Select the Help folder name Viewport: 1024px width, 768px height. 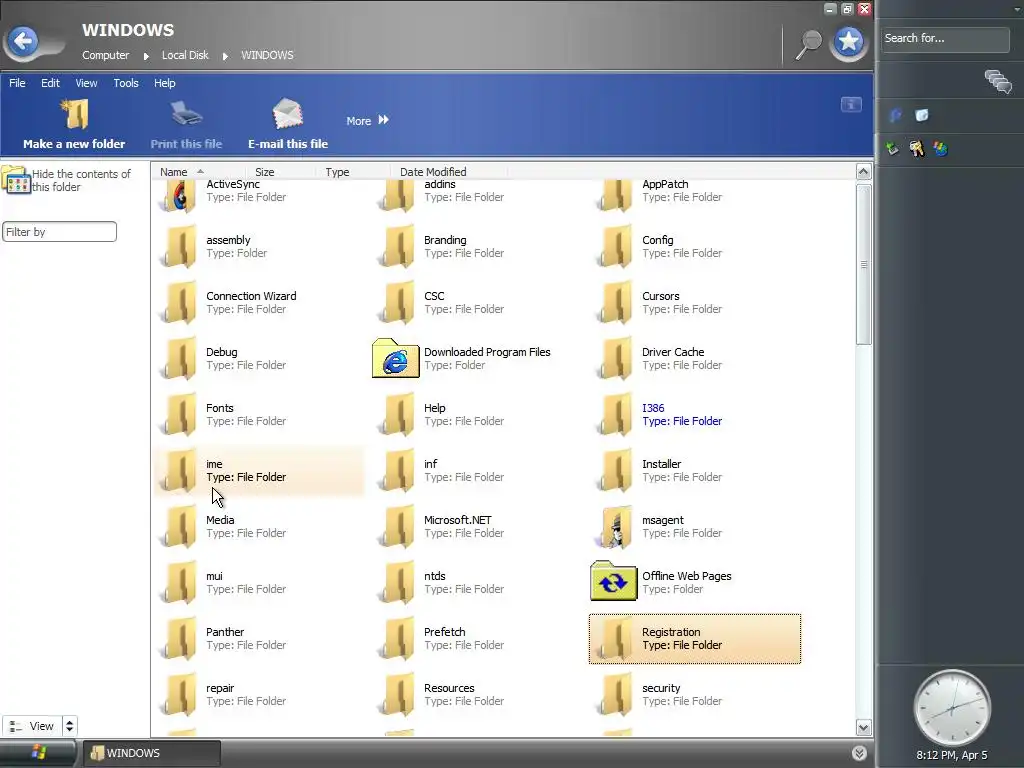[435, 408]
